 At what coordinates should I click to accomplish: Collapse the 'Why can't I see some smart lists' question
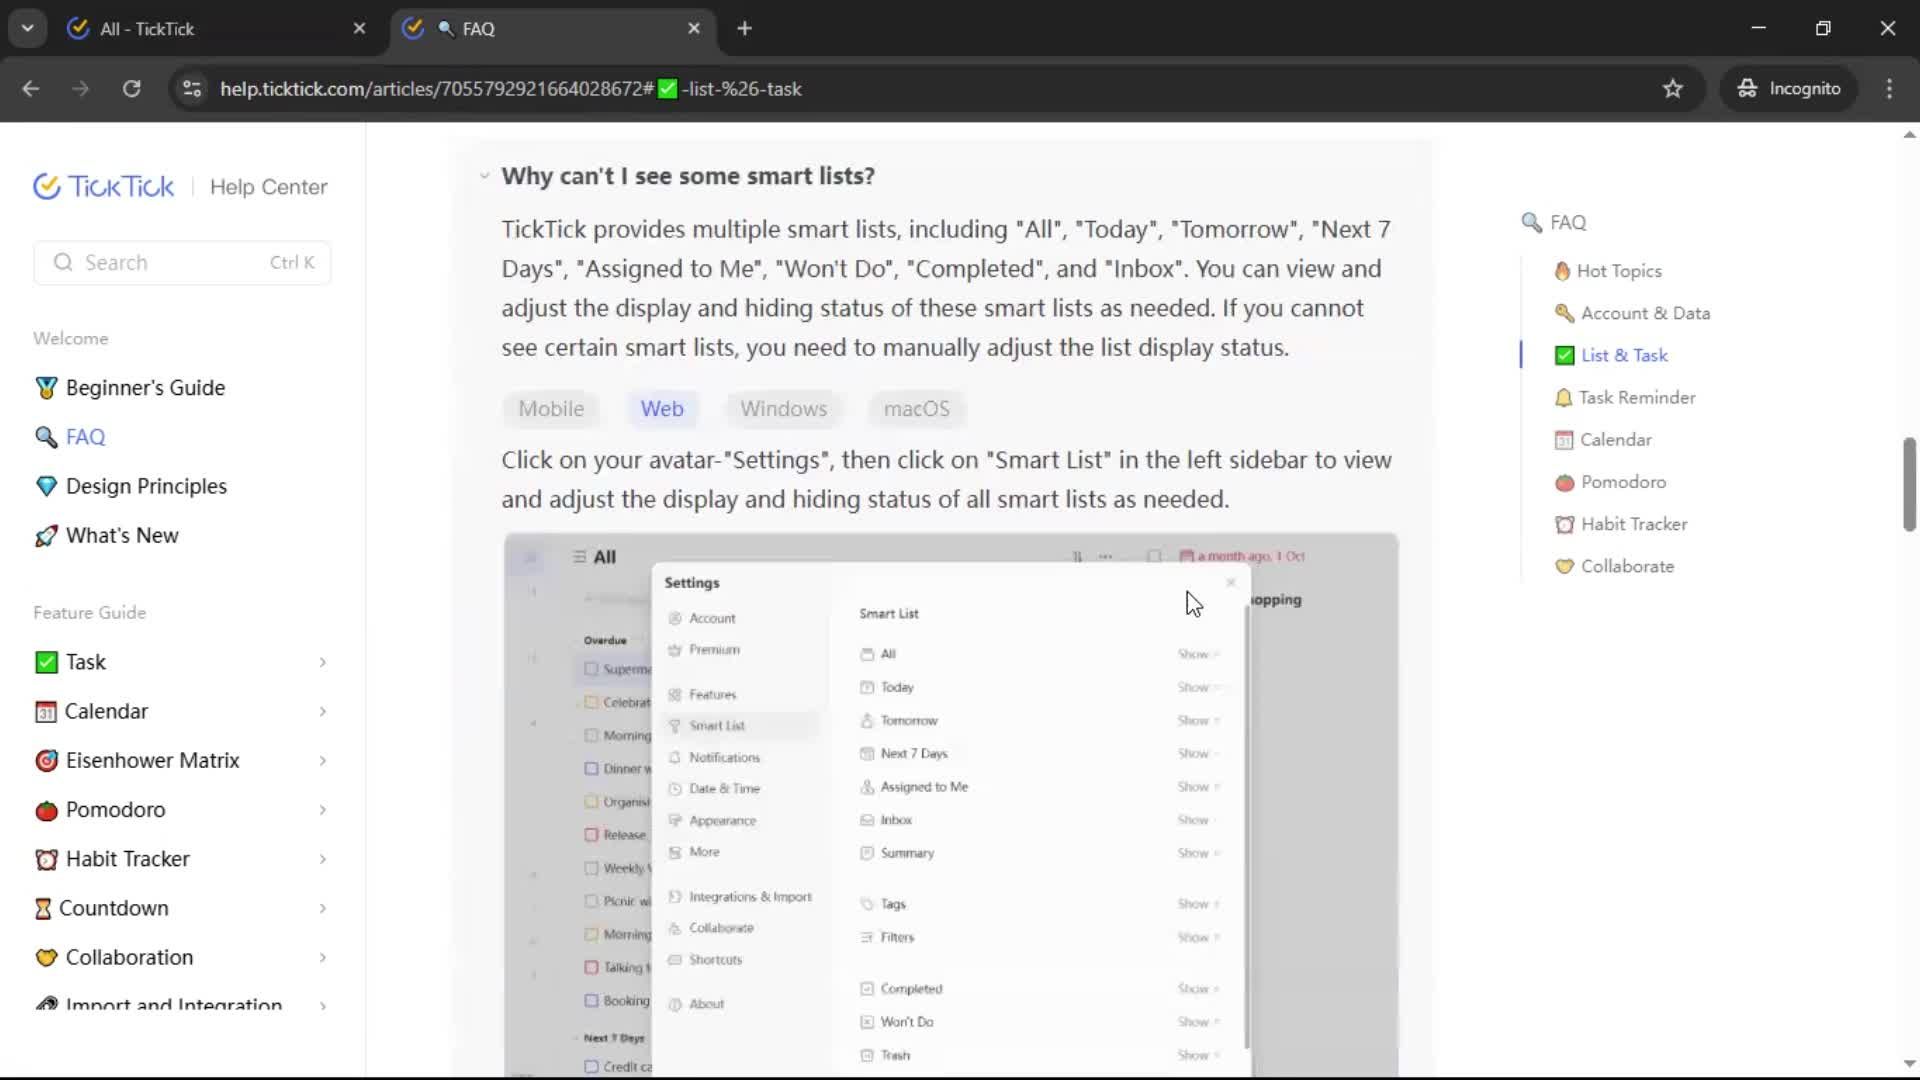tap(485, 176)
